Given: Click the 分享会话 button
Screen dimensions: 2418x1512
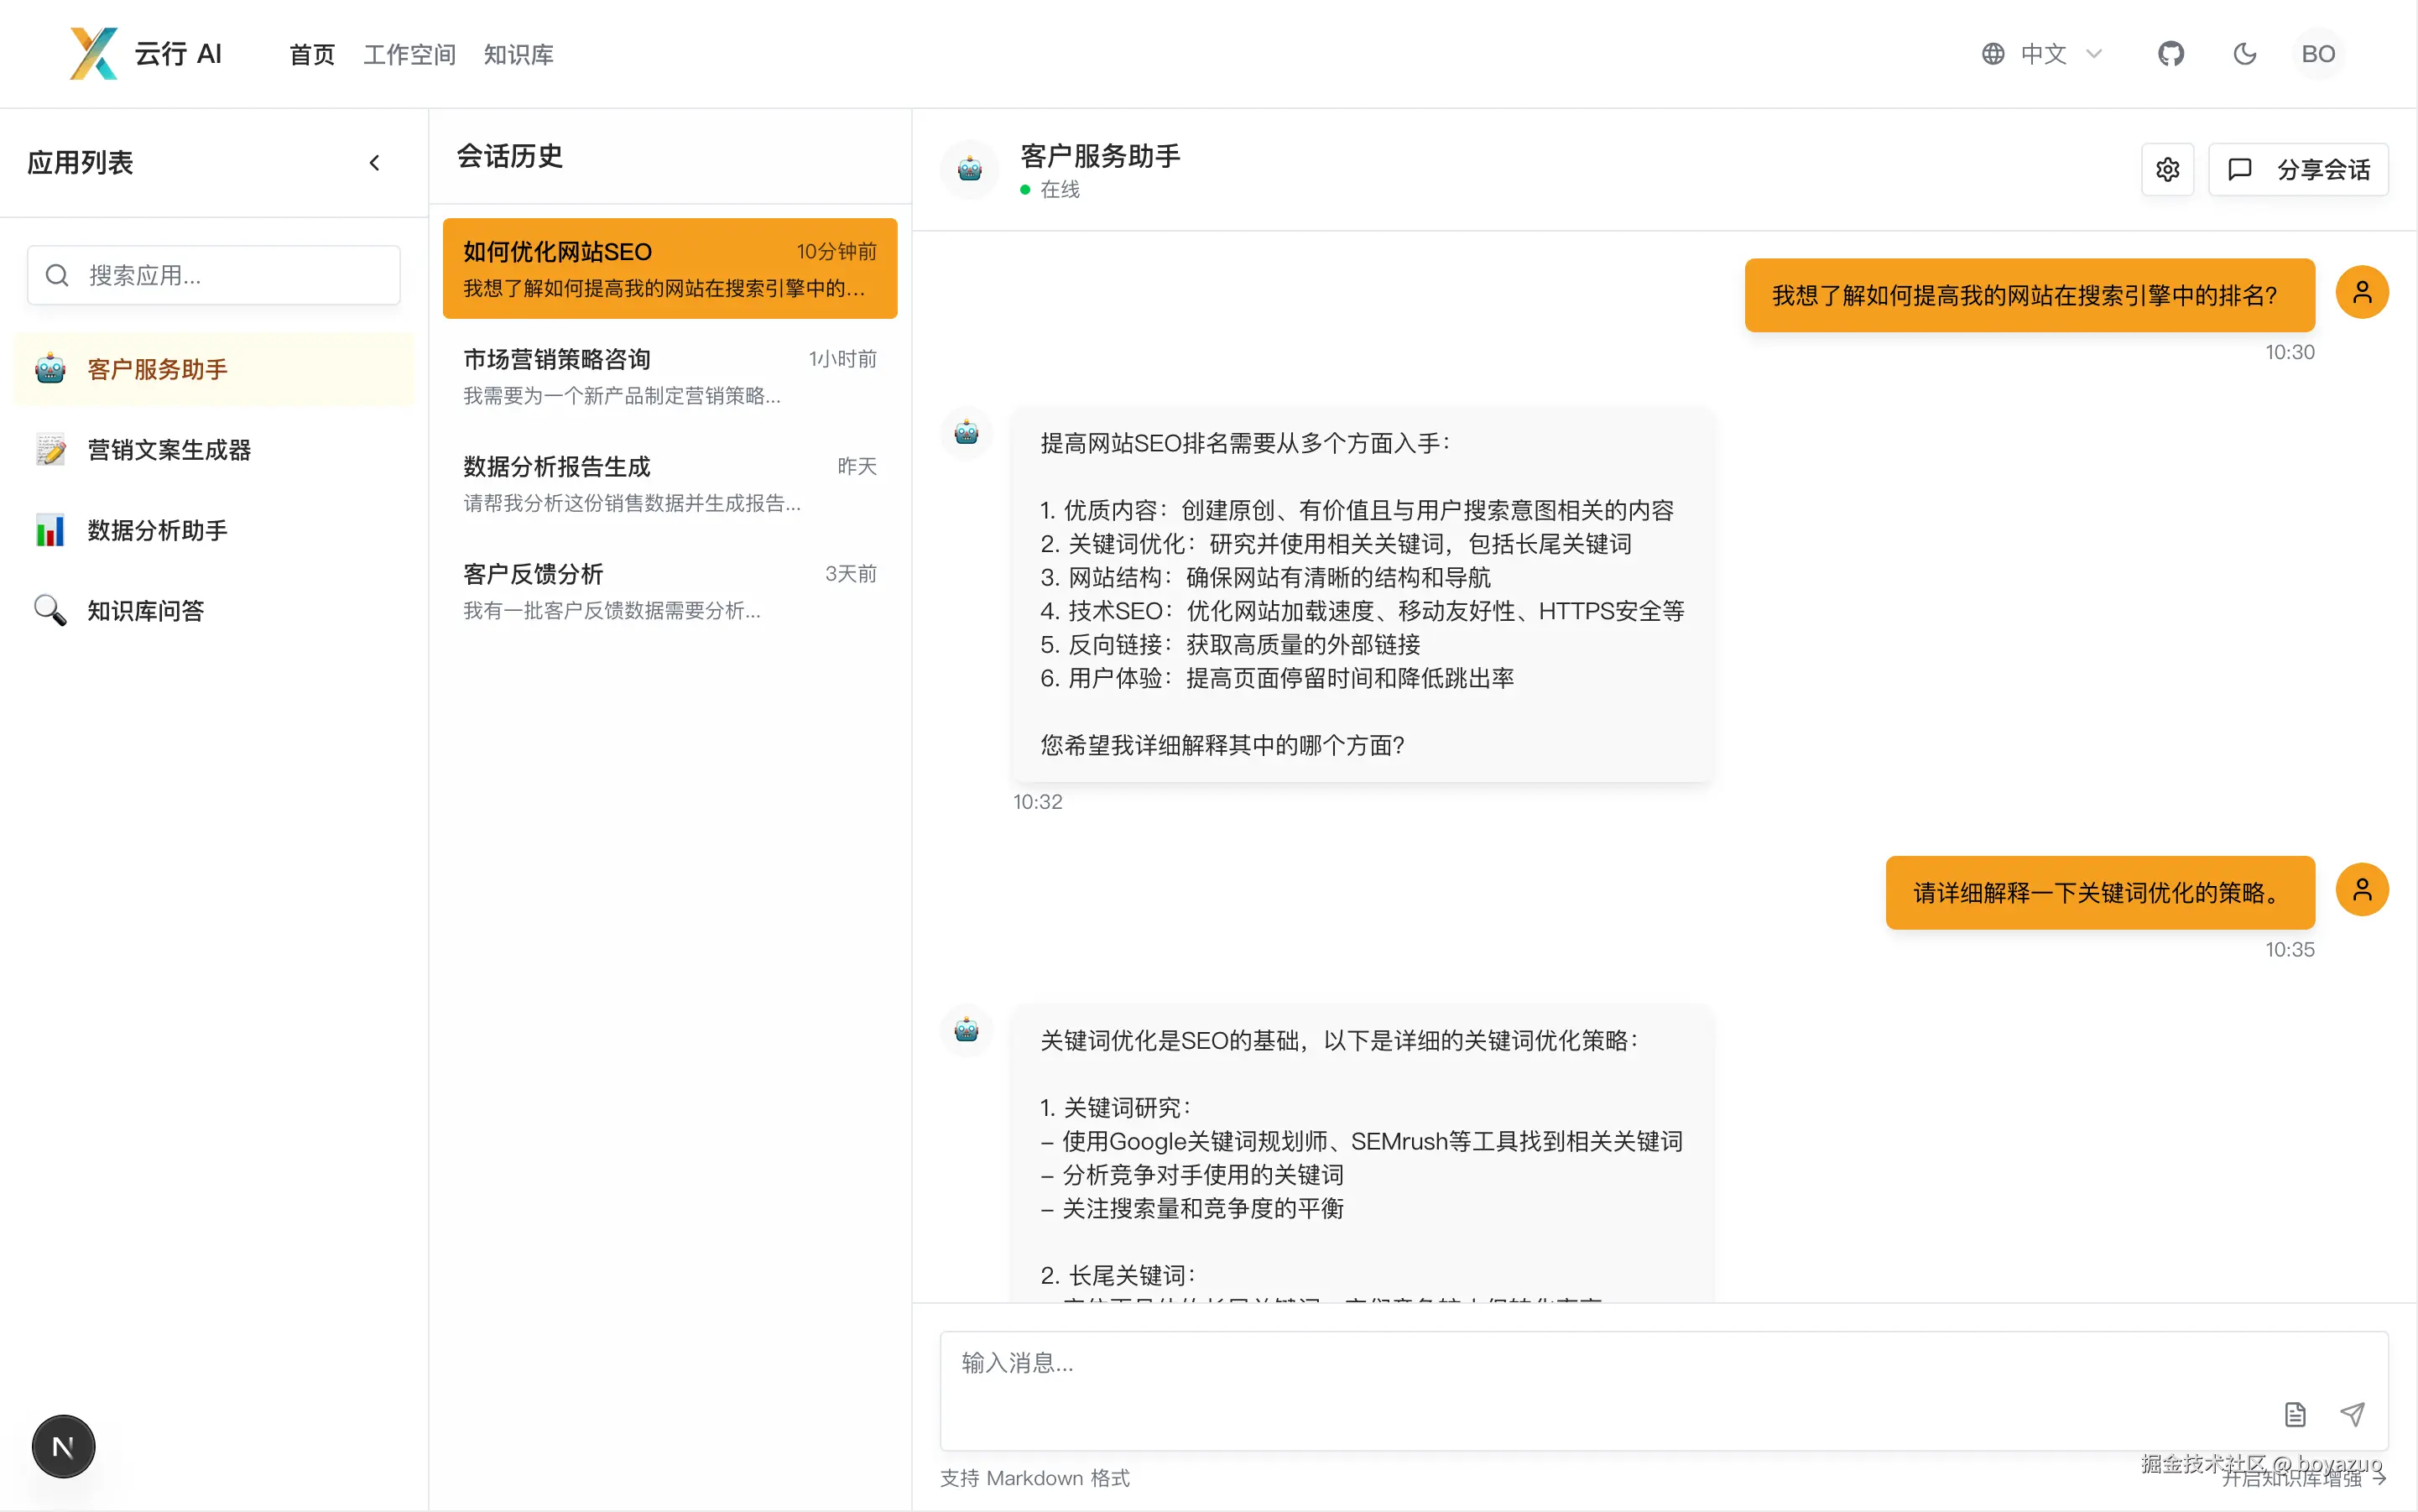Looking at the screenshot, I should (2298, 170).
